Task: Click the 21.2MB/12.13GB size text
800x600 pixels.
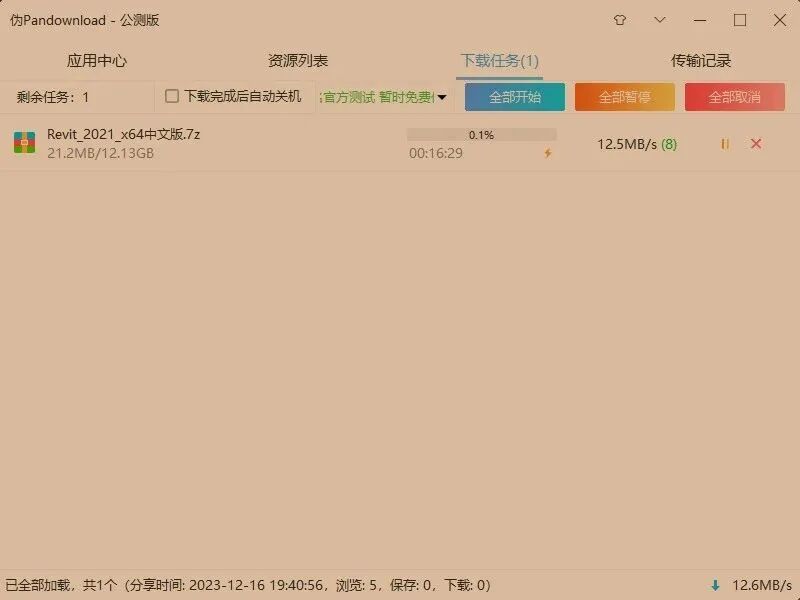Action: click(x=101, y=153)
